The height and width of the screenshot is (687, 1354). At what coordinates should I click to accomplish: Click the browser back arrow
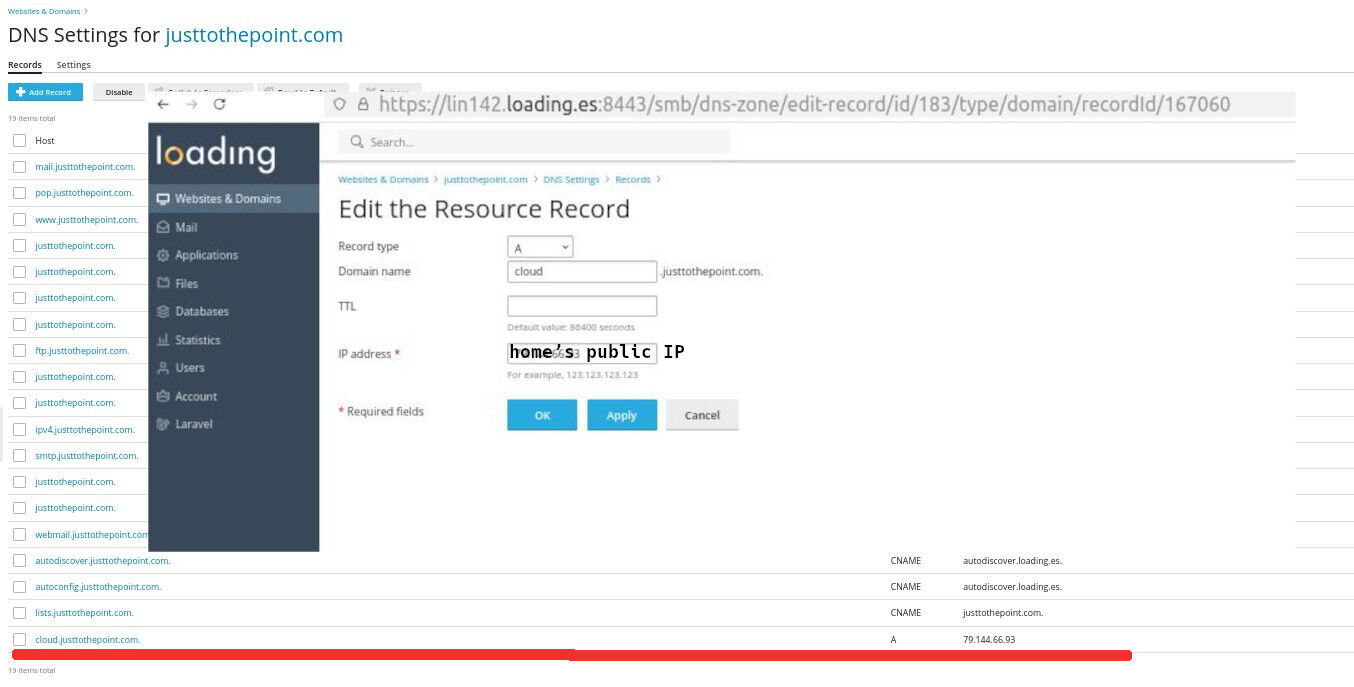163,104
